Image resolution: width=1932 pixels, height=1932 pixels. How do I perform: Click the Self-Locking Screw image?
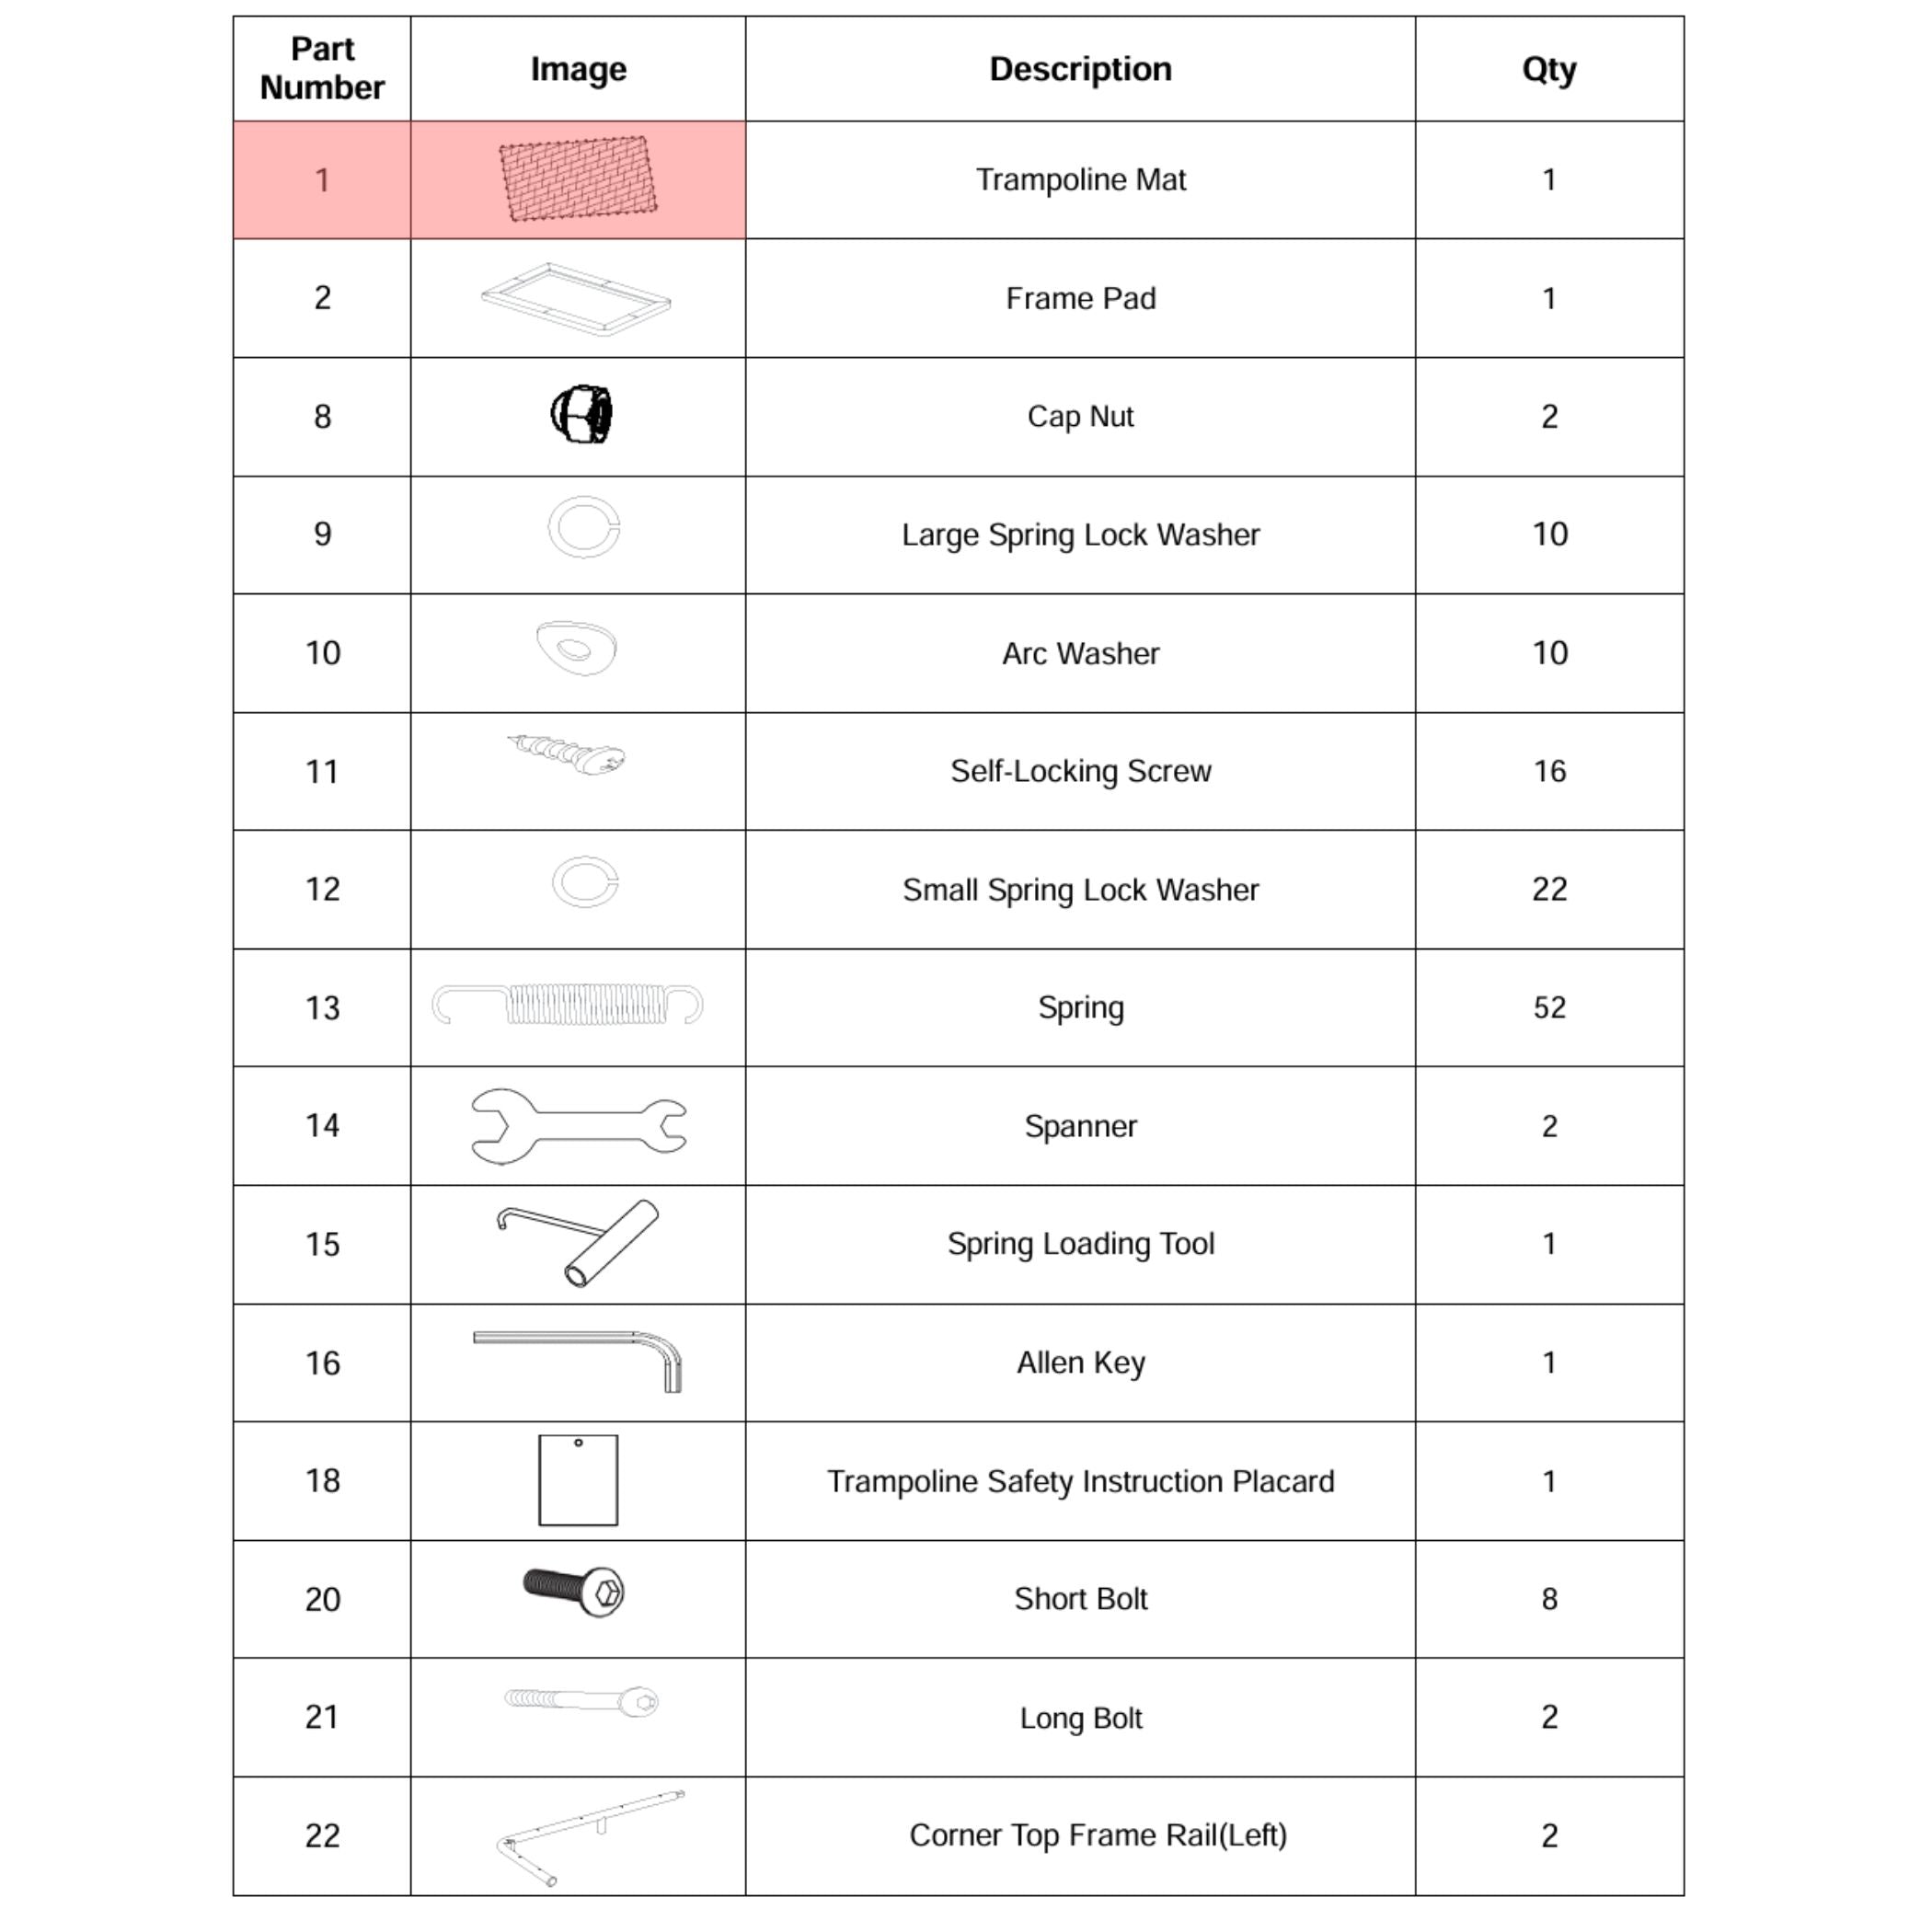(x=567, y=753)
